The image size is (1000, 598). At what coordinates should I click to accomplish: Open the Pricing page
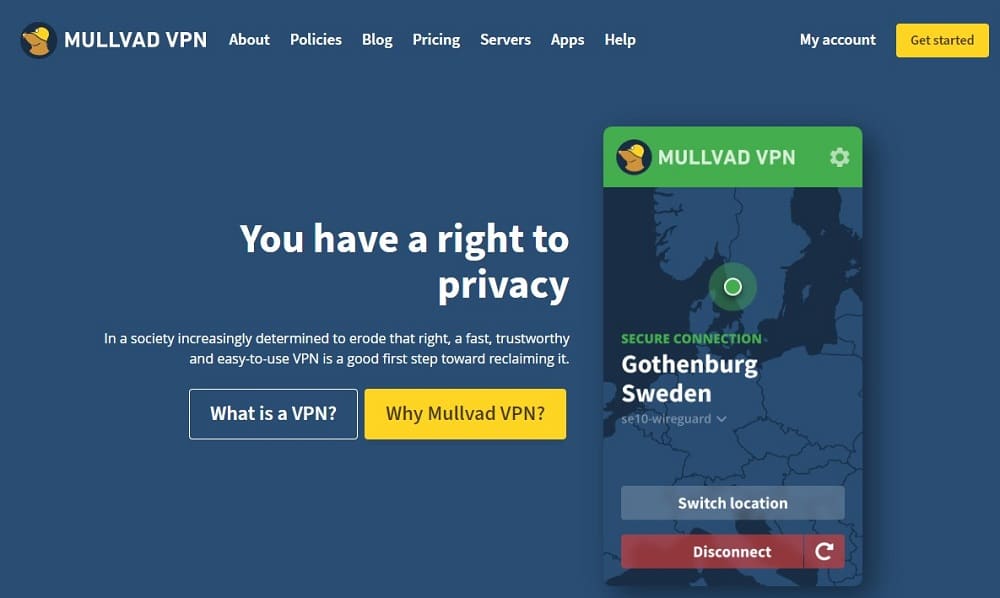[x=436, y=40]
